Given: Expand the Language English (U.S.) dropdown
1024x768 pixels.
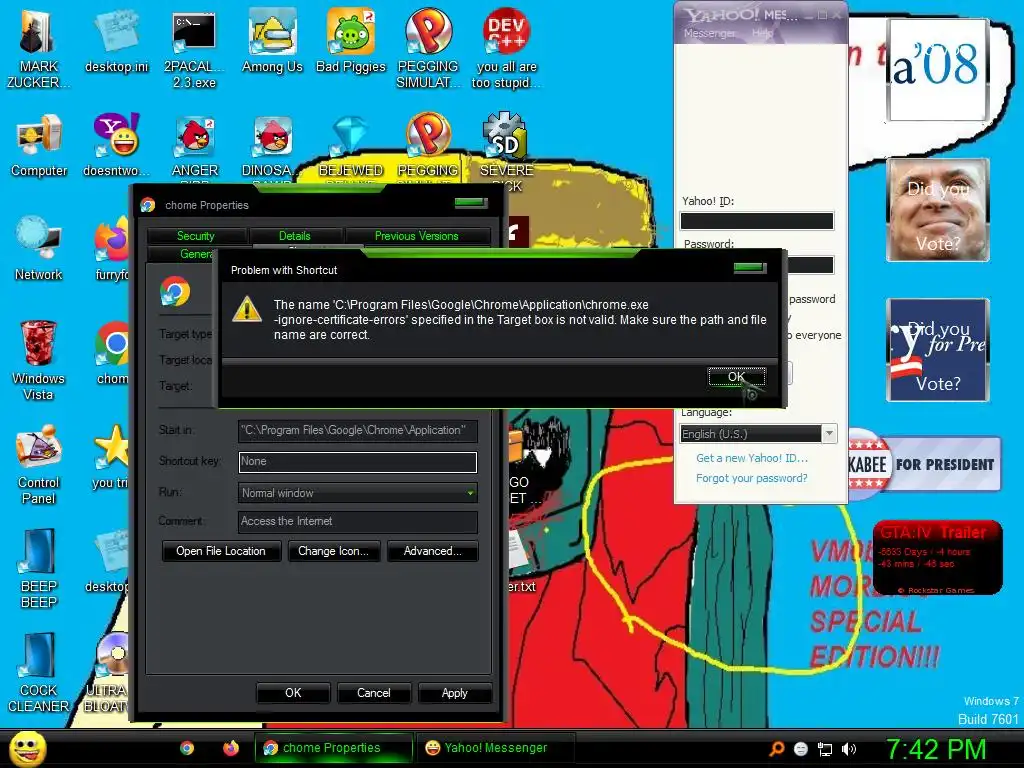Looking at the screenshot, I should pyautogui.click(x=829, y=434).
